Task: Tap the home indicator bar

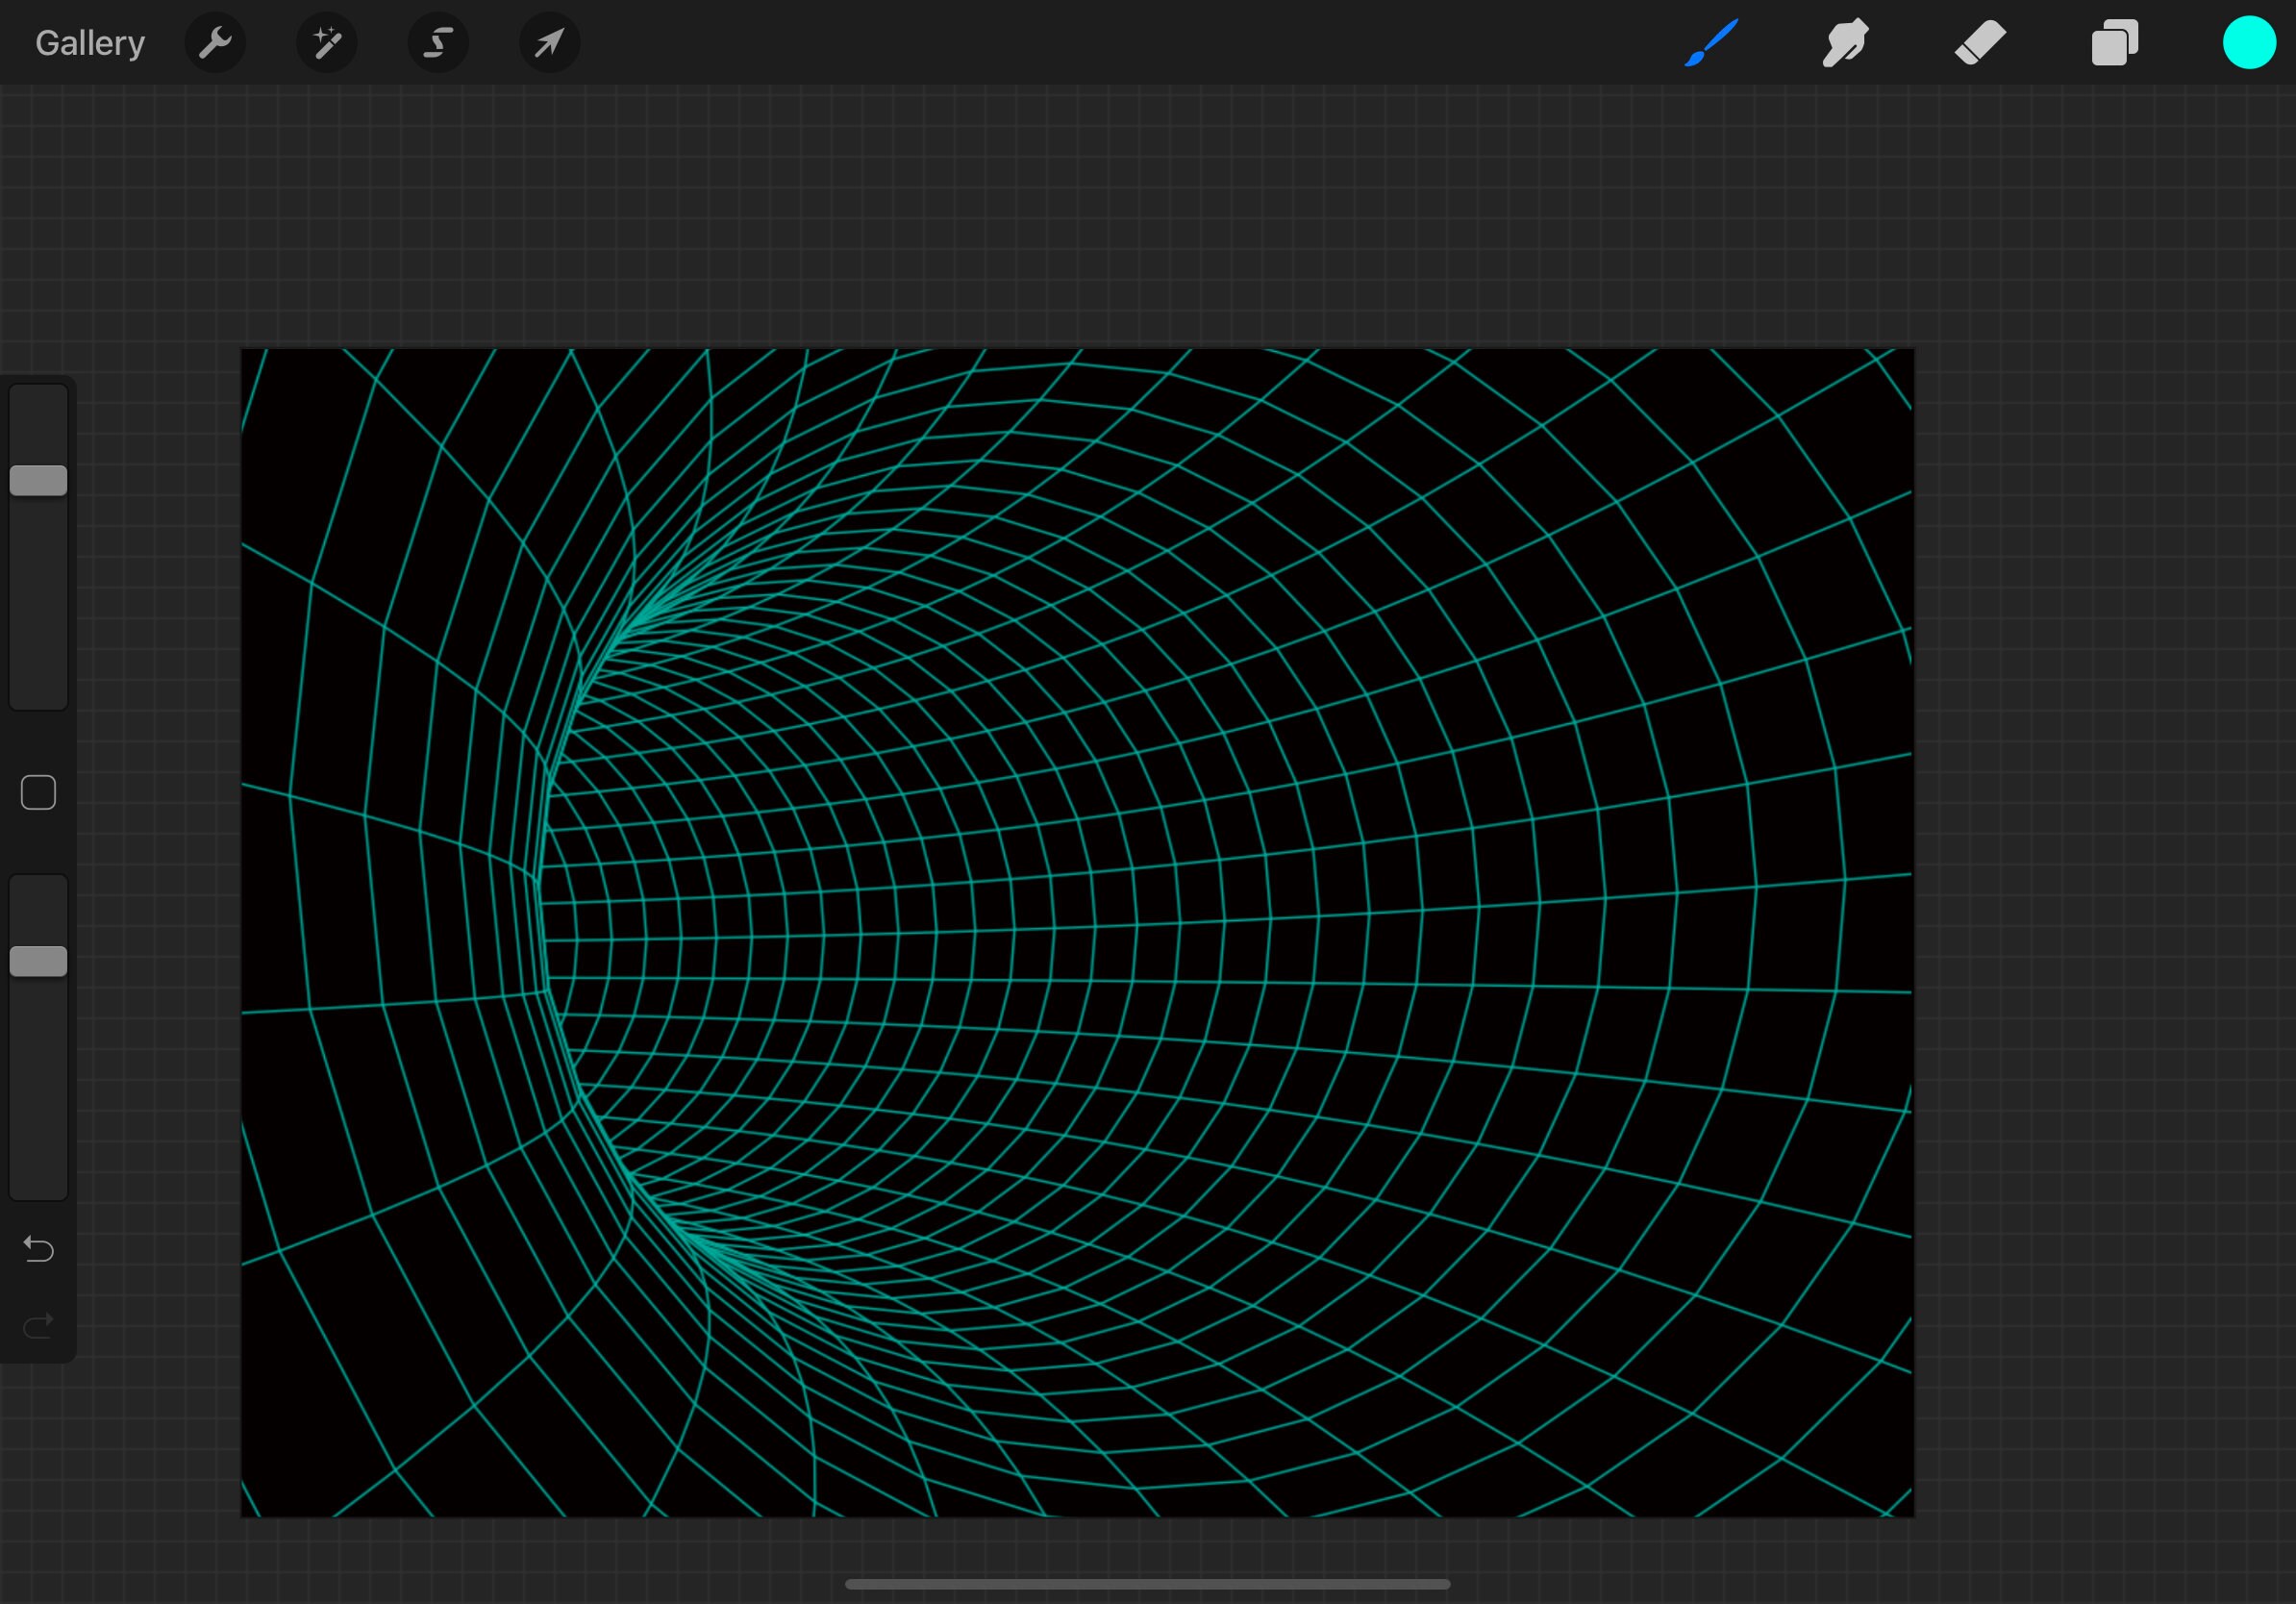Action: pos(1147,1584)
